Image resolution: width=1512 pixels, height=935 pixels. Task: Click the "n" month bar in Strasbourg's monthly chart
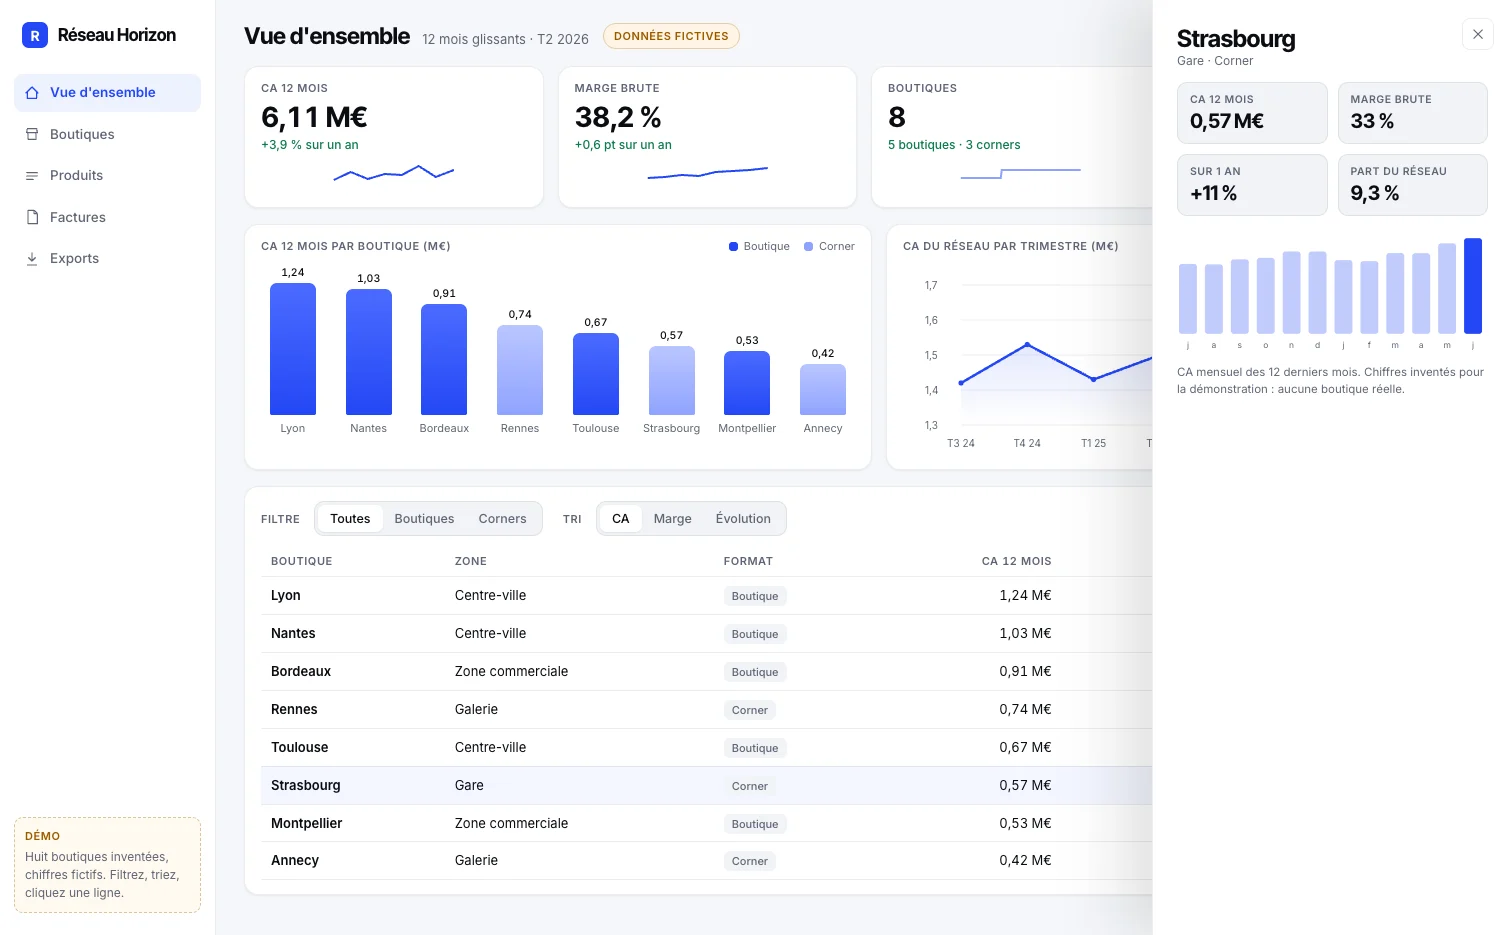(x=1292, y=293)
